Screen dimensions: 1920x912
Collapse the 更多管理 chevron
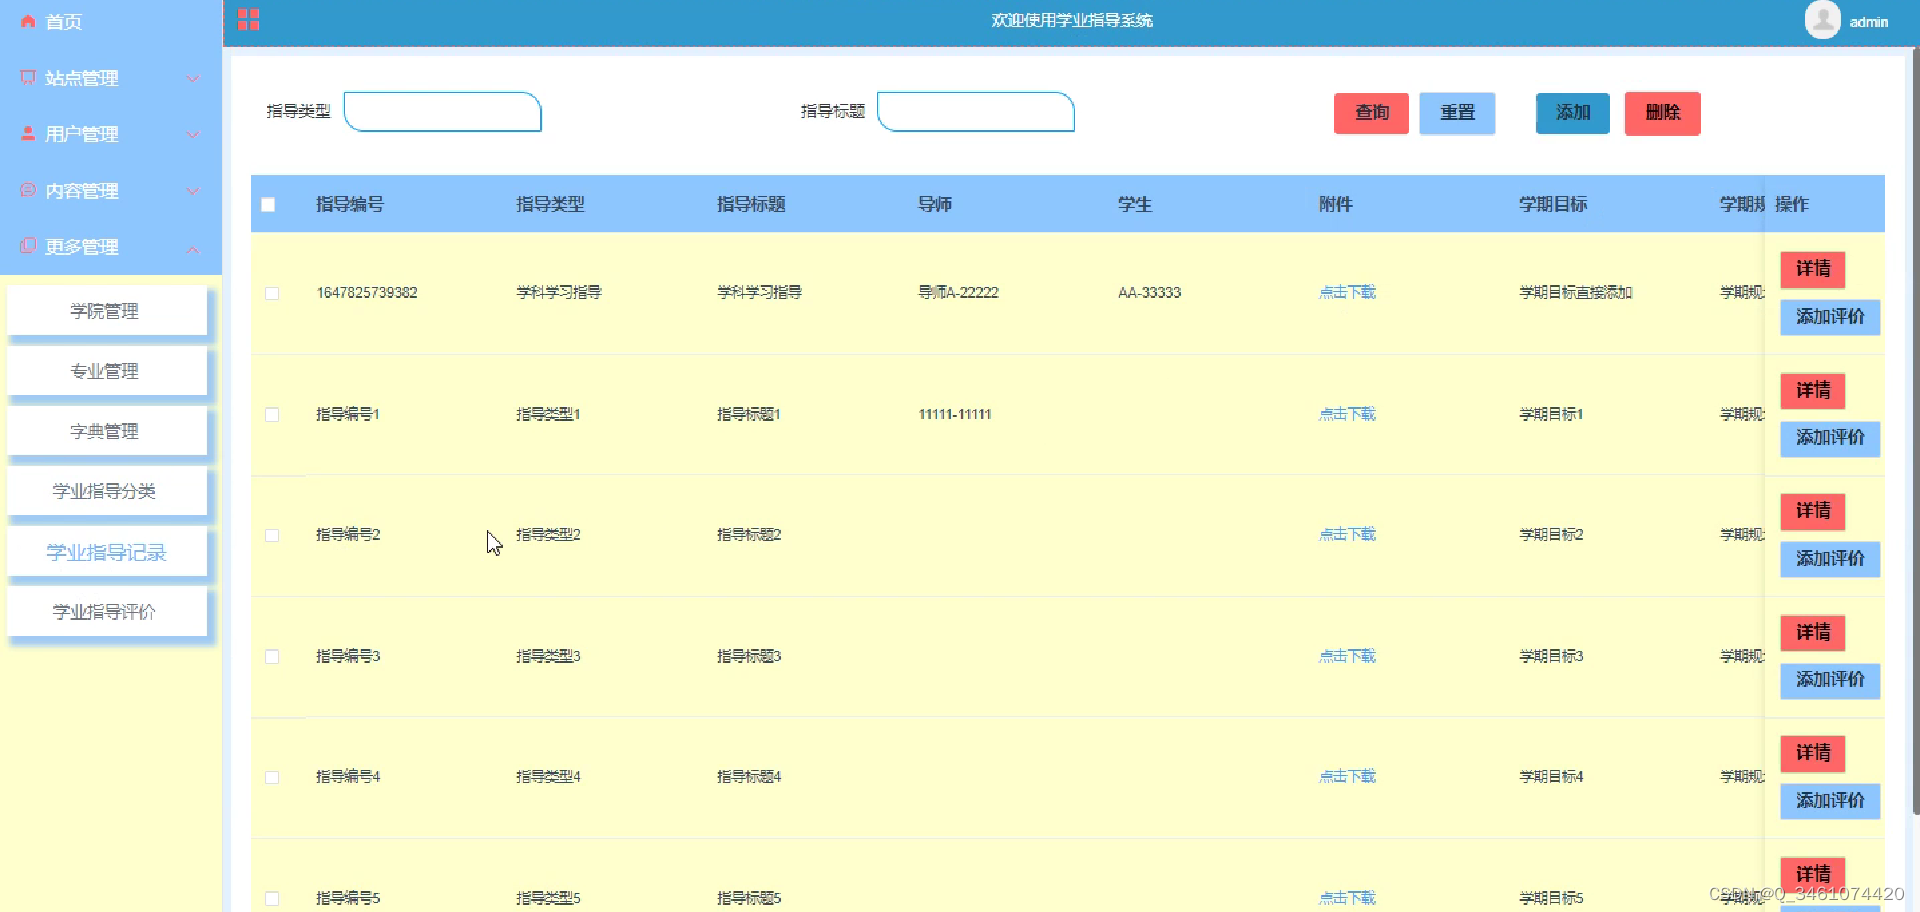pos(193,248)
